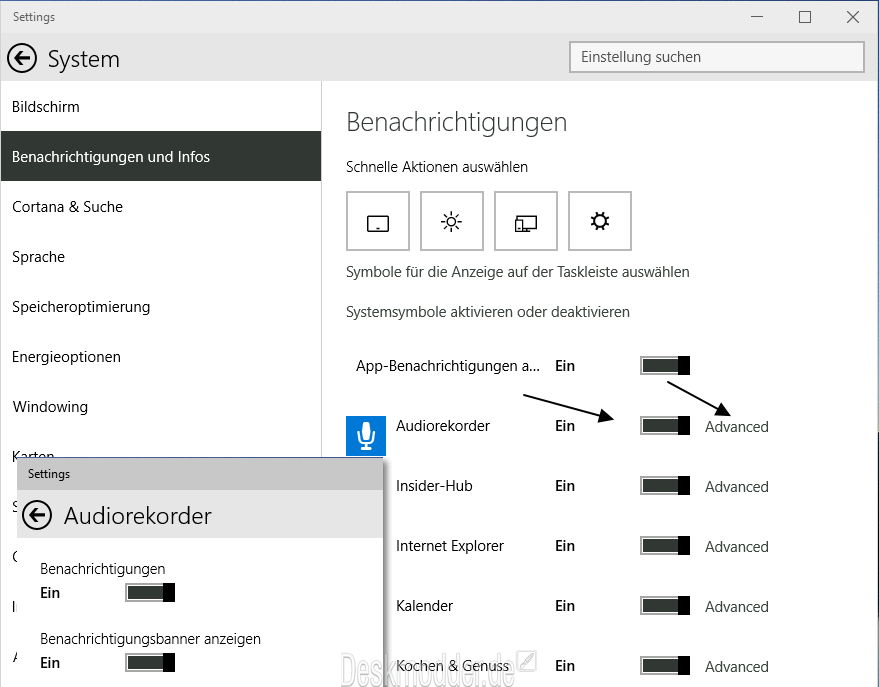Viewport: 879px width, 687px height.
Task: Disable the Audiorekorder notification toggle
Action: [x=664, y=426]
